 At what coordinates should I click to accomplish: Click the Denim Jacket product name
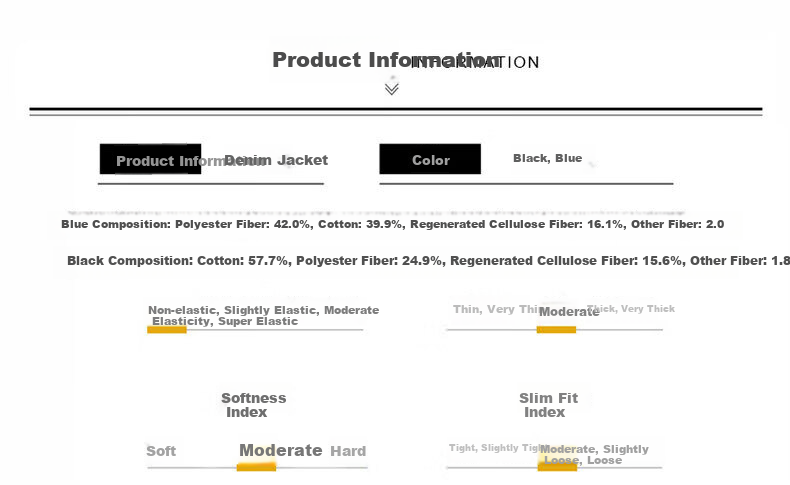[x=277, y=160]
